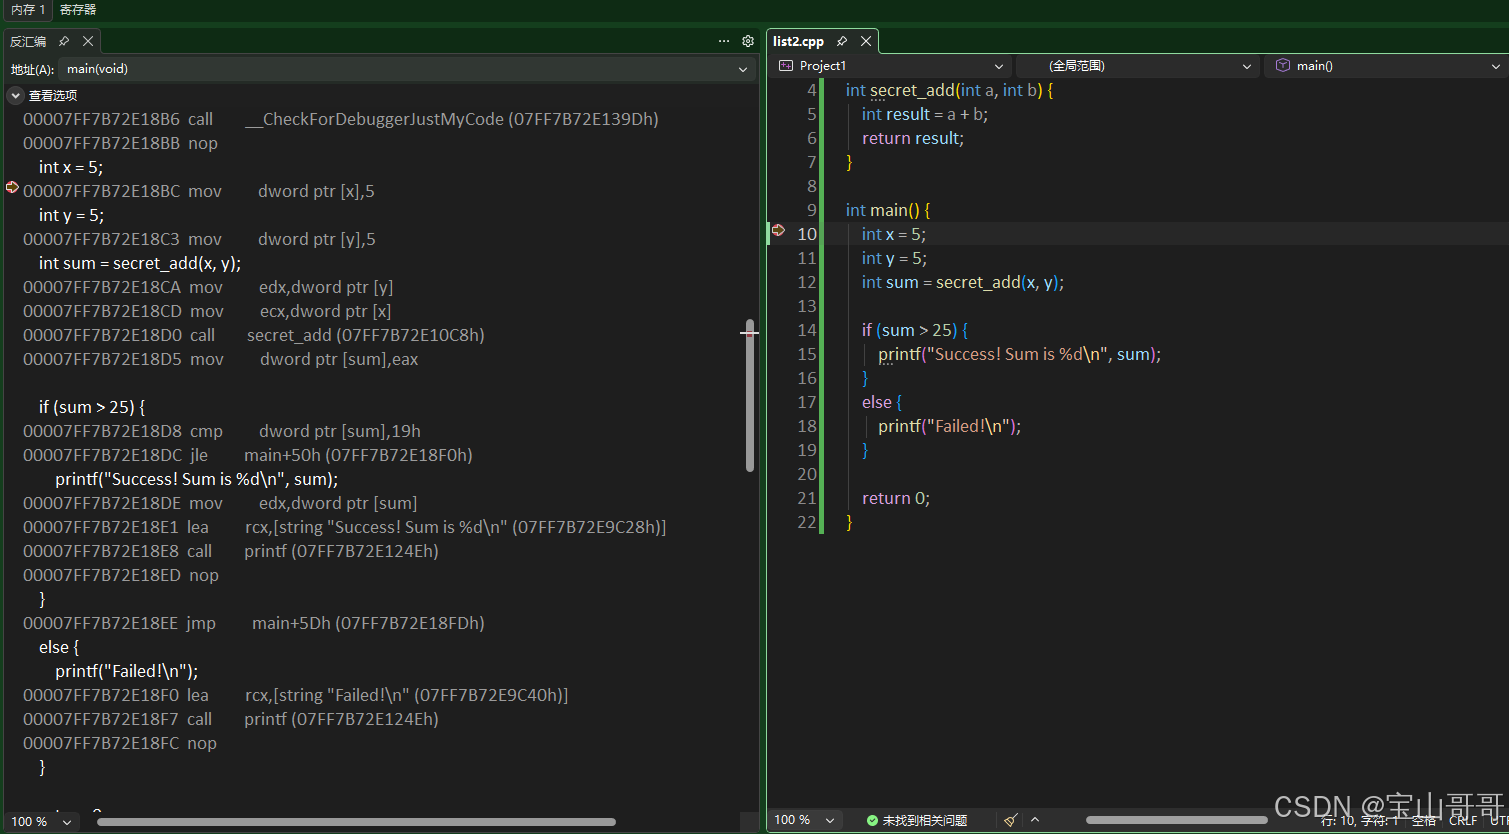Click the execution arrow at source line 10

click(778, 230)
